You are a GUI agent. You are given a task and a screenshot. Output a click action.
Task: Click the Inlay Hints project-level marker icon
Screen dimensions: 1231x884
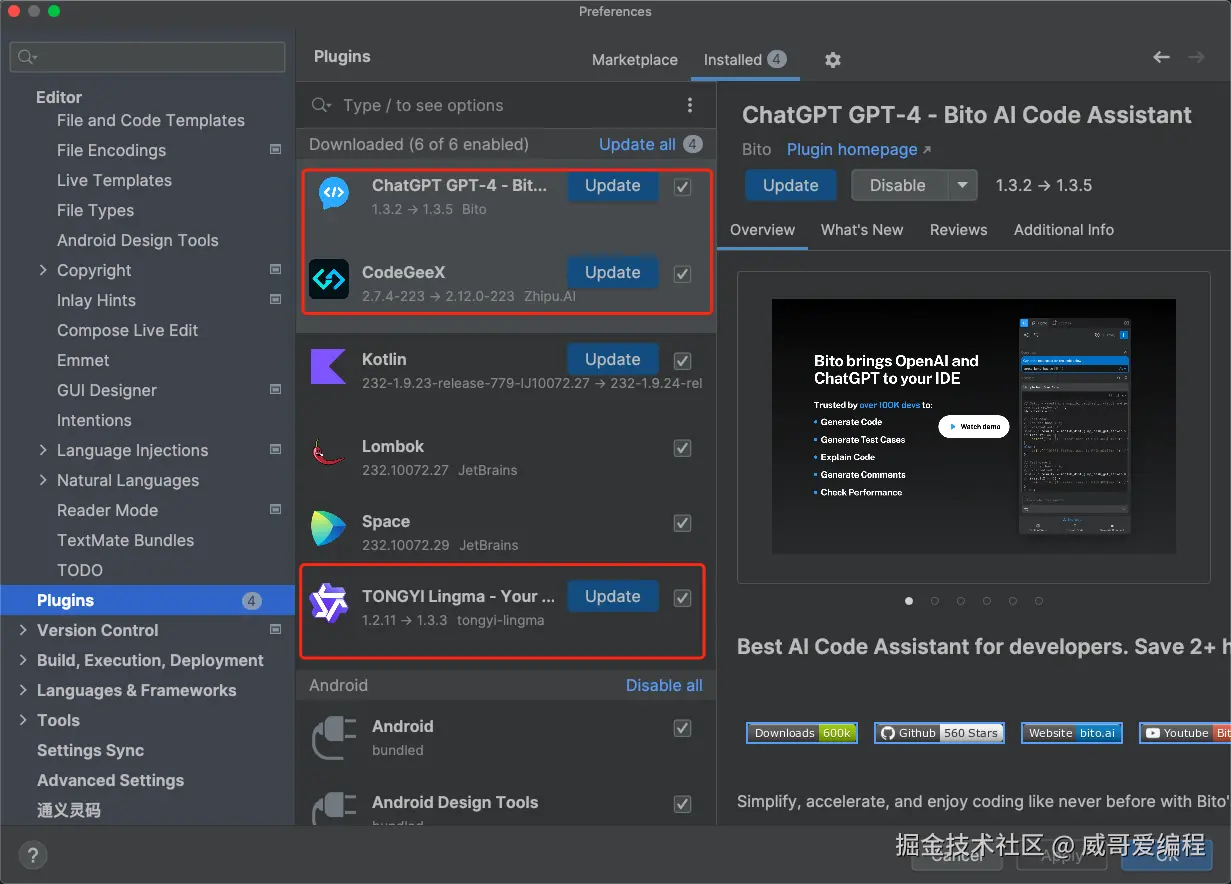pyautogui.click(x=276, y=300)
